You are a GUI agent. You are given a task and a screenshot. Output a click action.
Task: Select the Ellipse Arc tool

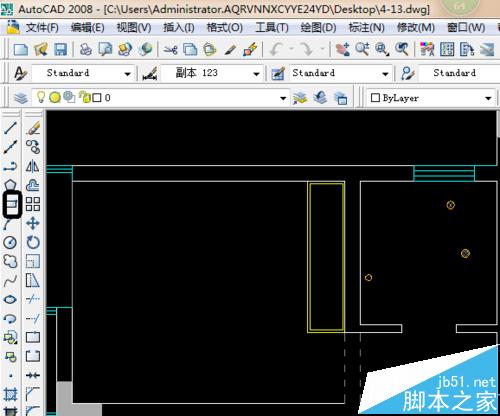coord(10,319)
